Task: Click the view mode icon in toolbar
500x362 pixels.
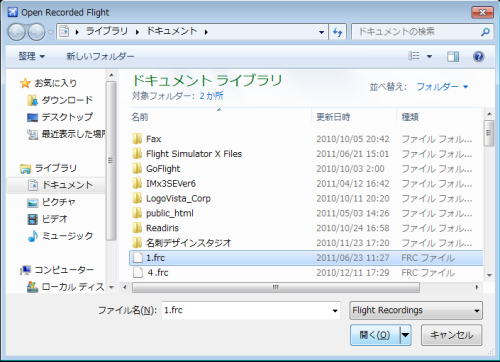Action: coord(414,56)
